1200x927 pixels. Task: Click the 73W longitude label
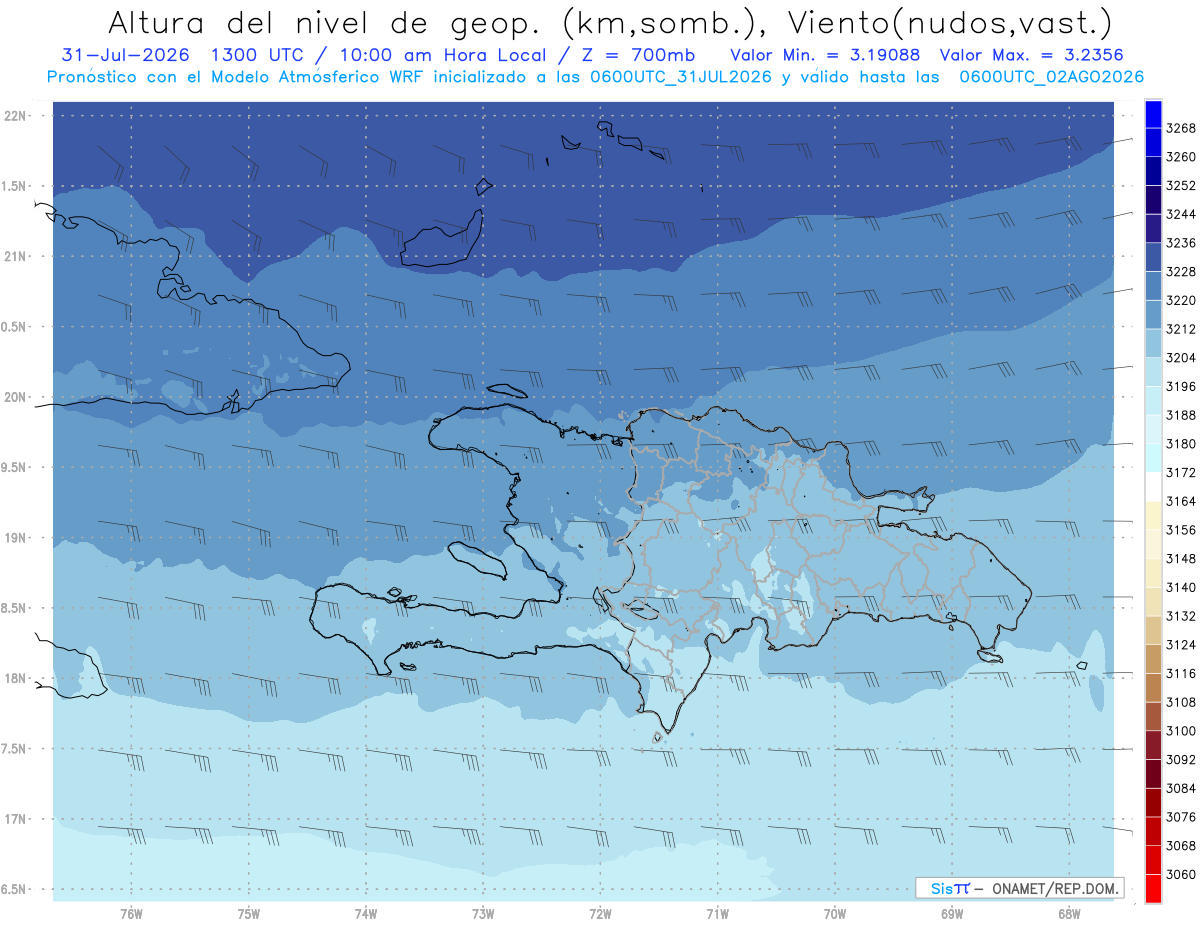pos(483,913)
